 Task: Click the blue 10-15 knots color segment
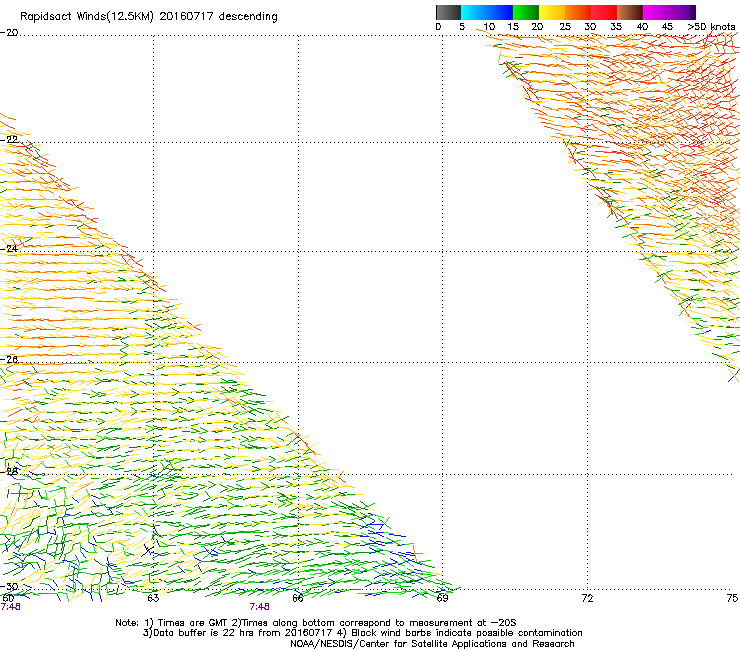pyautogui.click(x=500, y=12)
